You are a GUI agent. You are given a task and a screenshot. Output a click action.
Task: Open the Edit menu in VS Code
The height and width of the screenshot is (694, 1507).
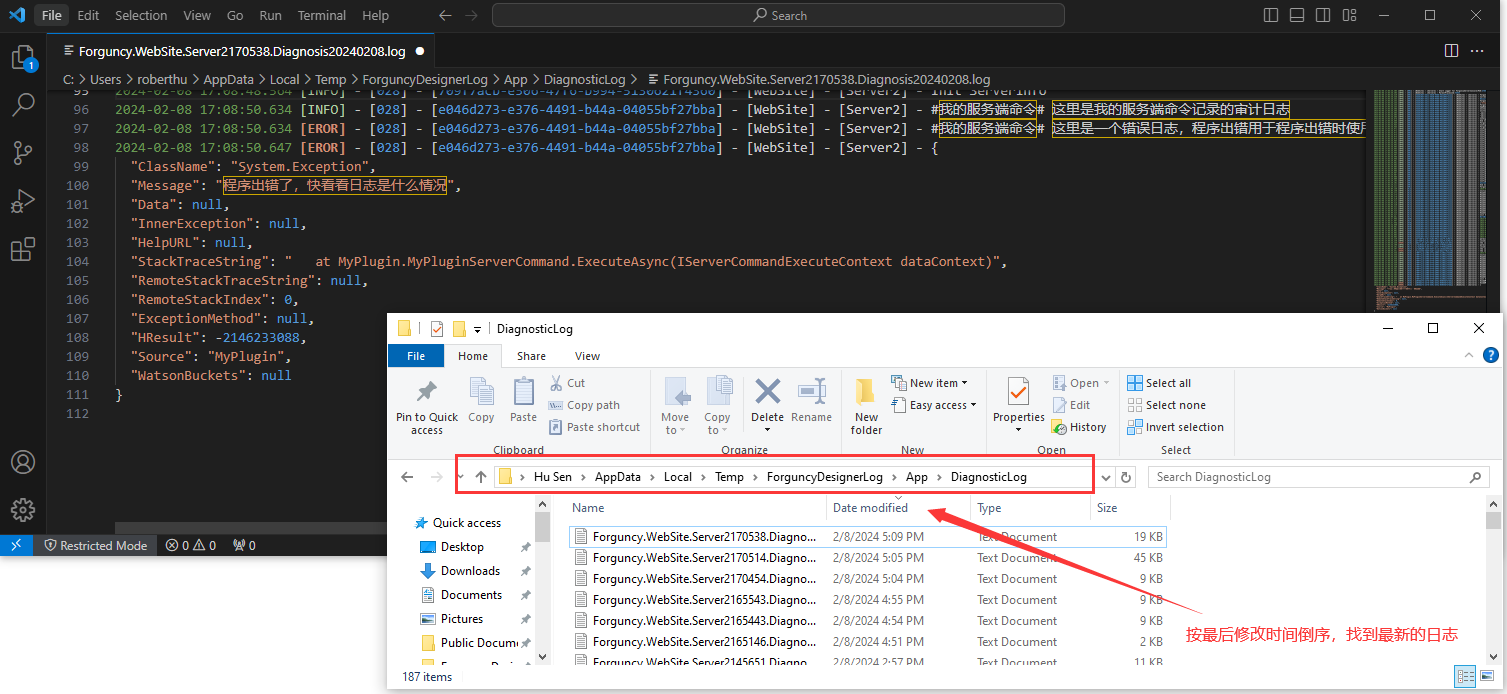(88, 15)
